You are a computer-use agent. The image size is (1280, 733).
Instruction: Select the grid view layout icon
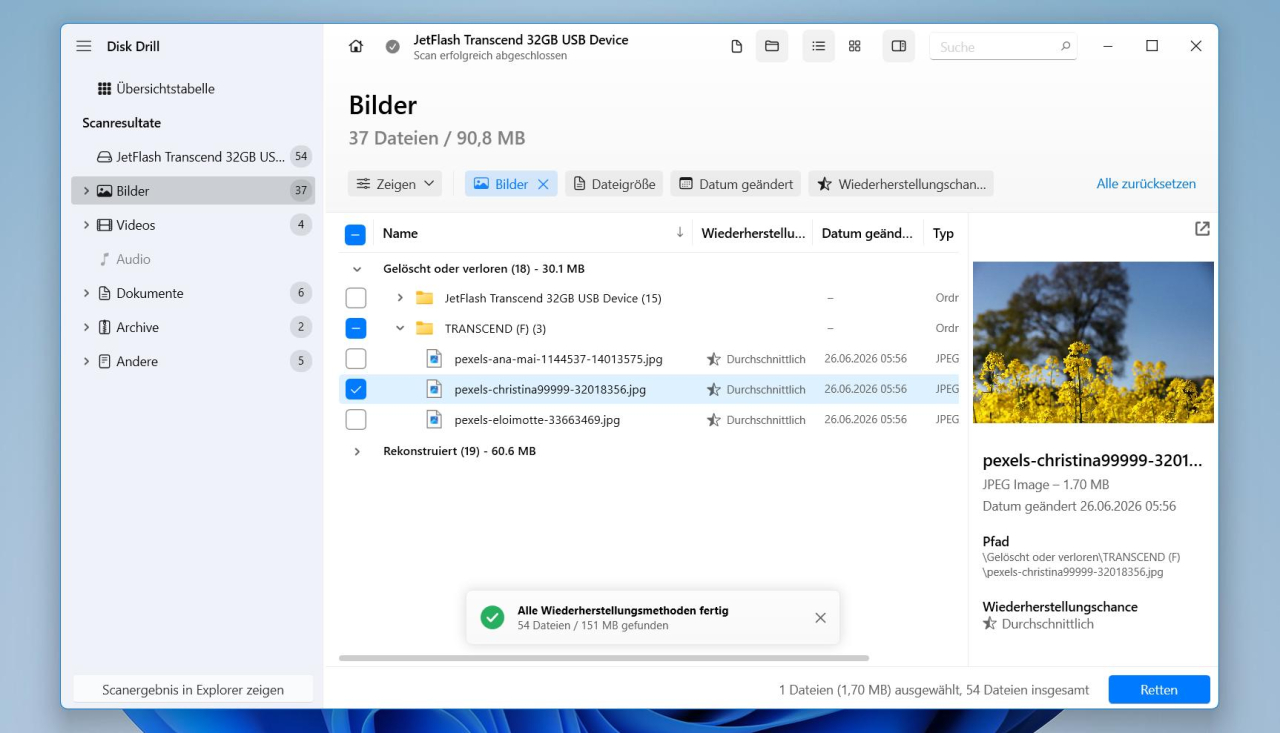(x=854, y=46)
